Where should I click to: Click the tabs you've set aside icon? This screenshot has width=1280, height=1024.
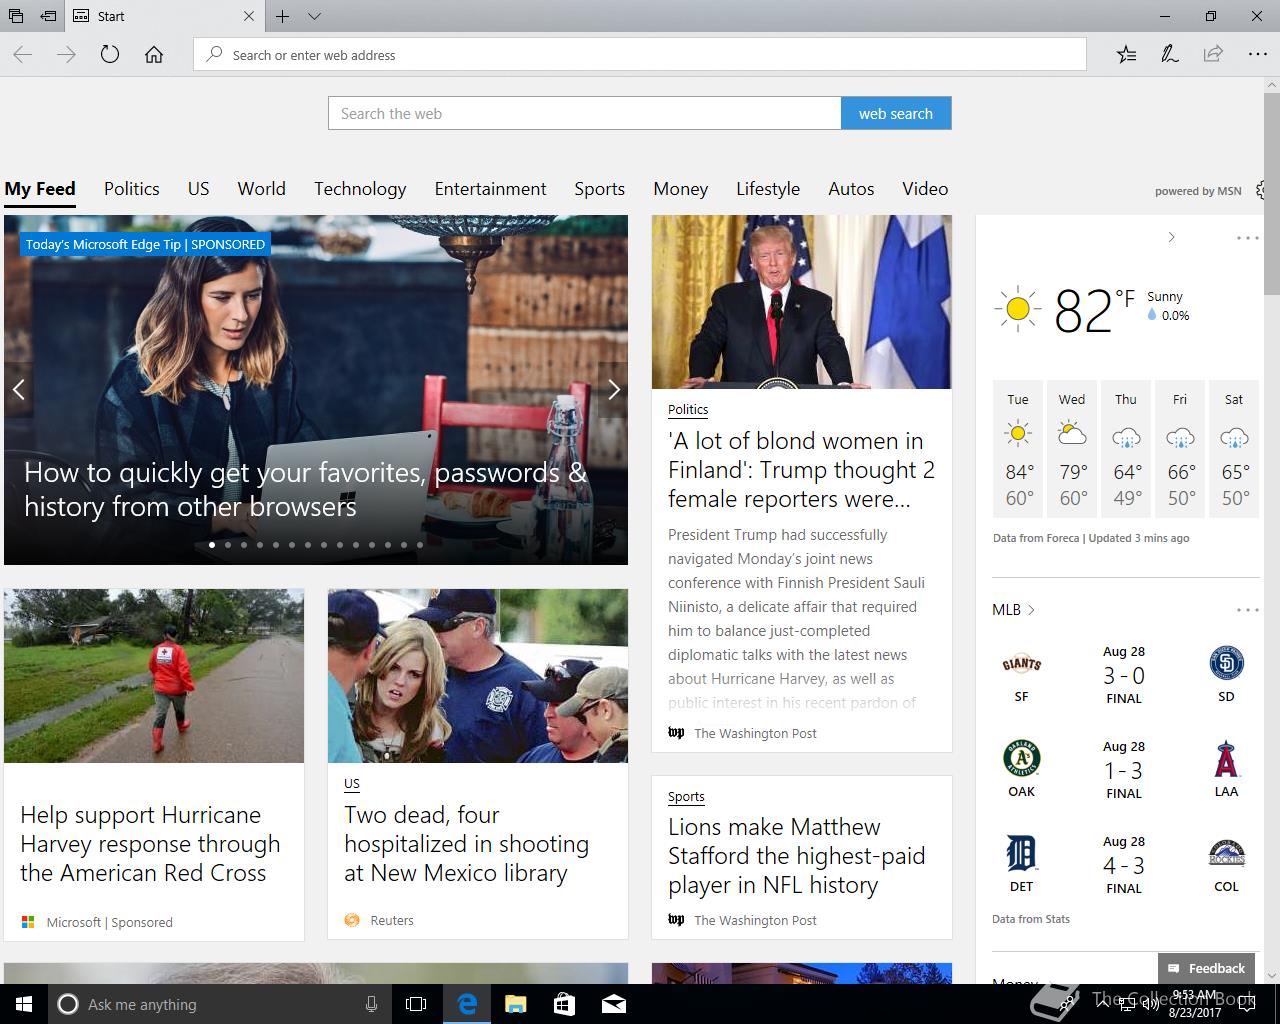coord(16,16)
